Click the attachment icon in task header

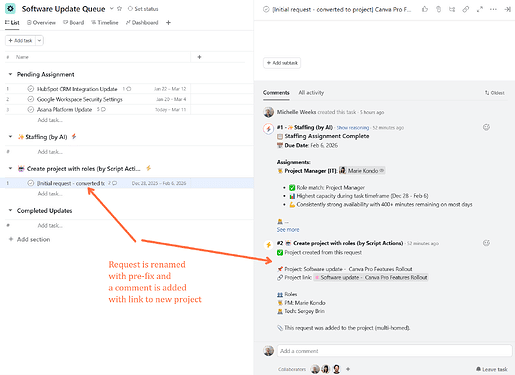438,9
